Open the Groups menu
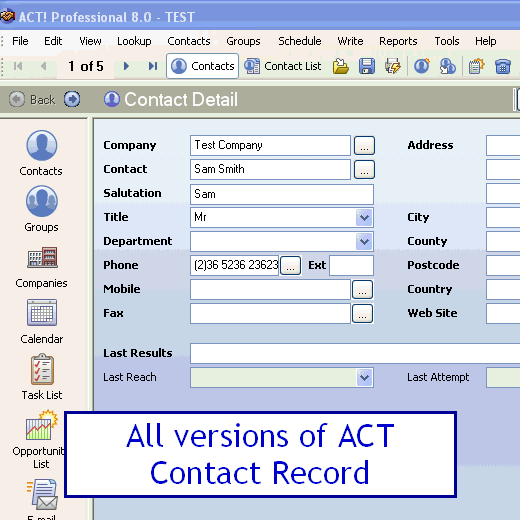 tap(243, 41)
